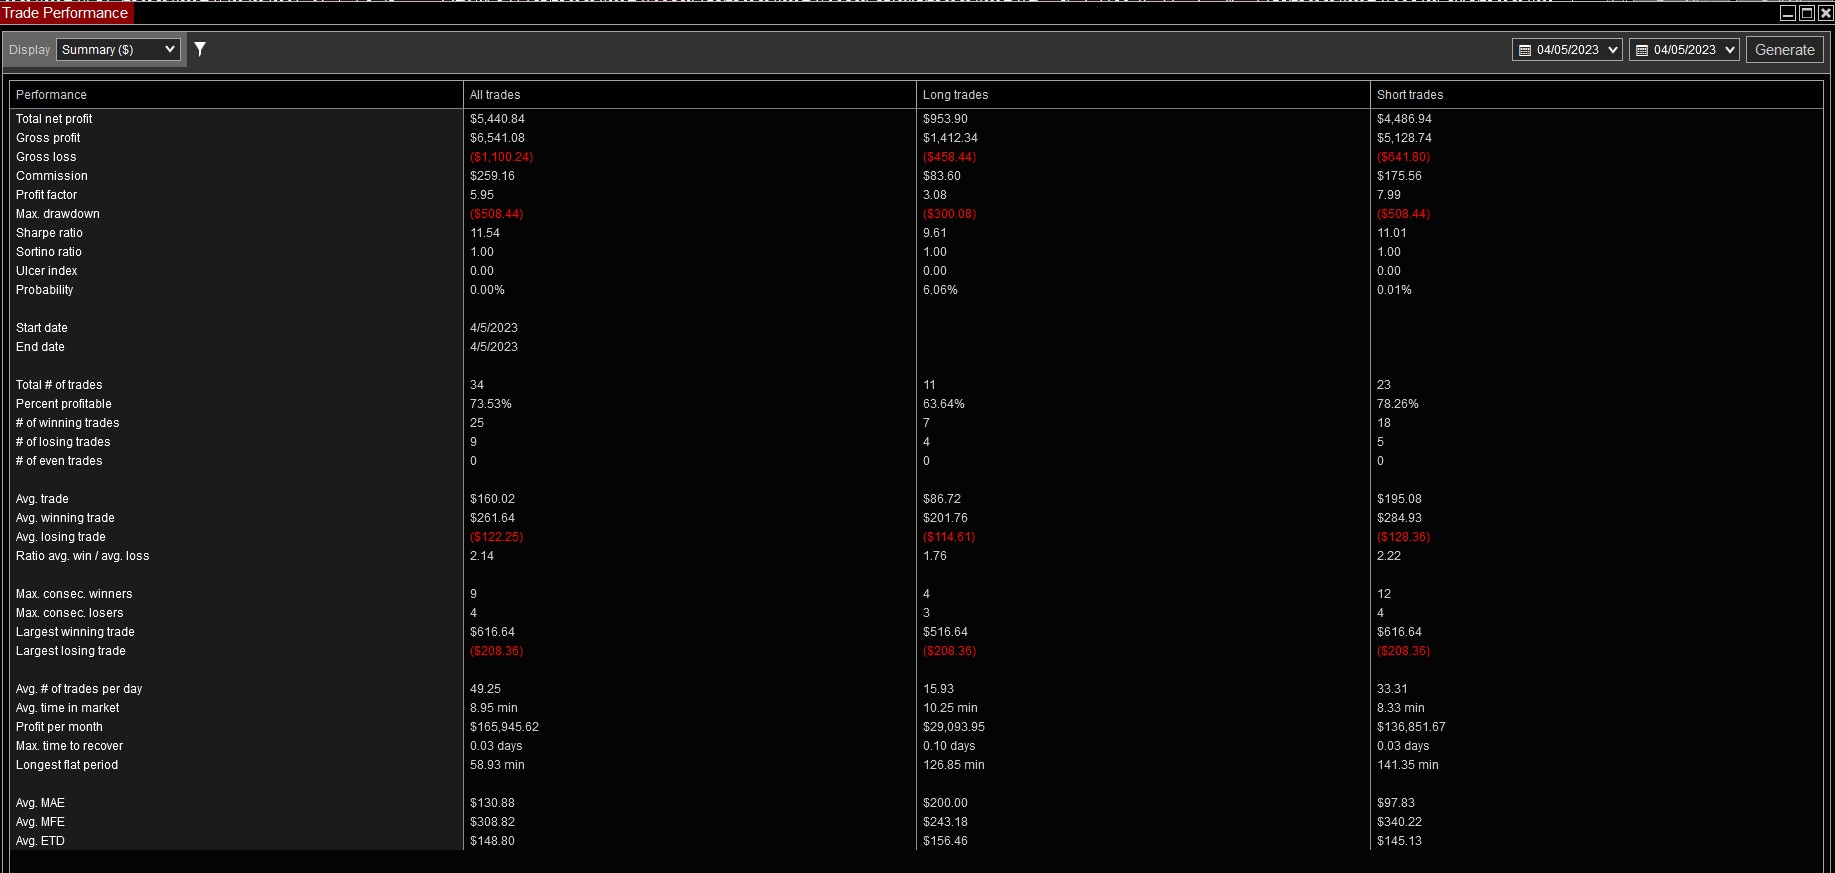The image size is (1835, 873).
Task: Open the start date 04/05/2023 picker
Action: coord(1566,50)
